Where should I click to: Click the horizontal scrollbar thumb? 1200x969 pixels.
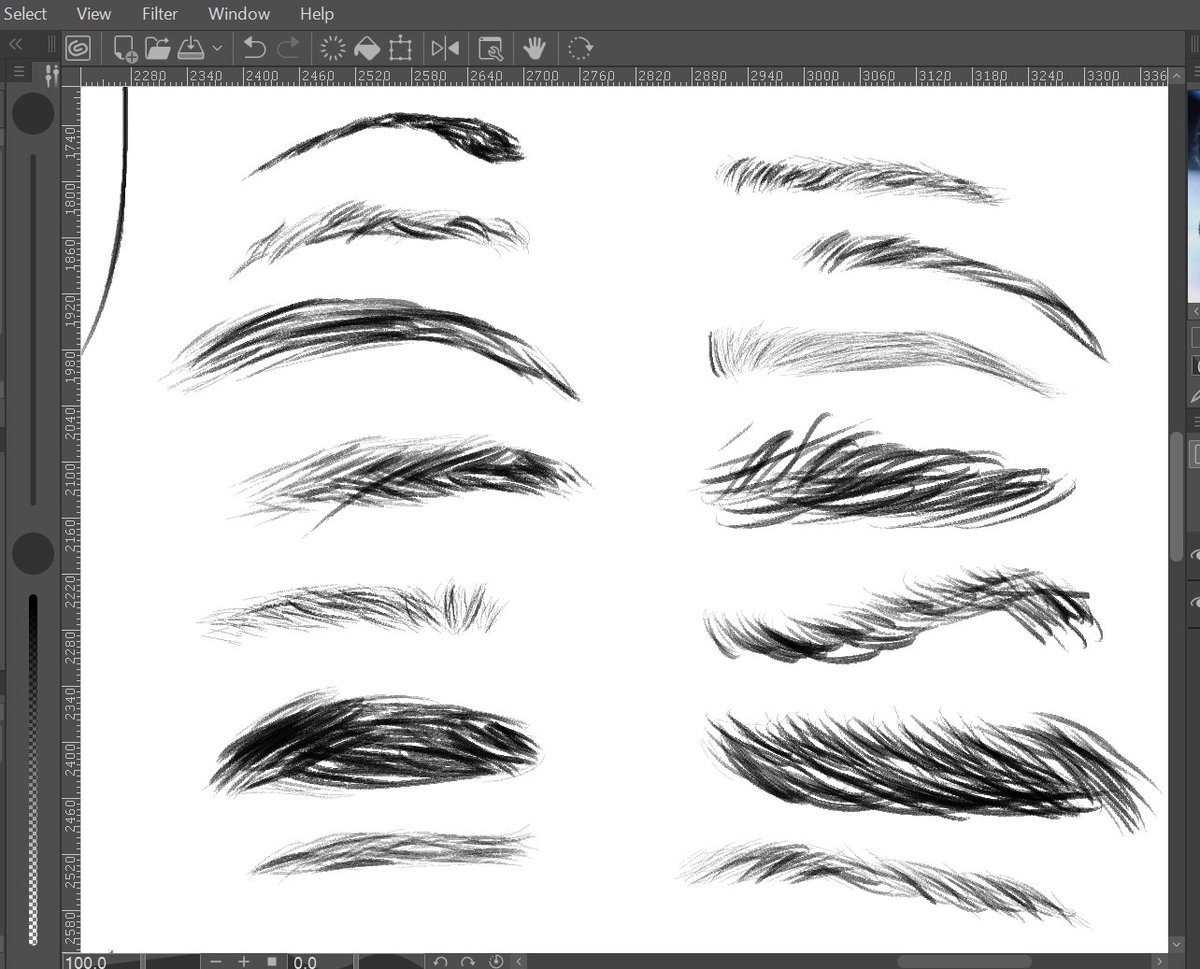coord(965,961)
